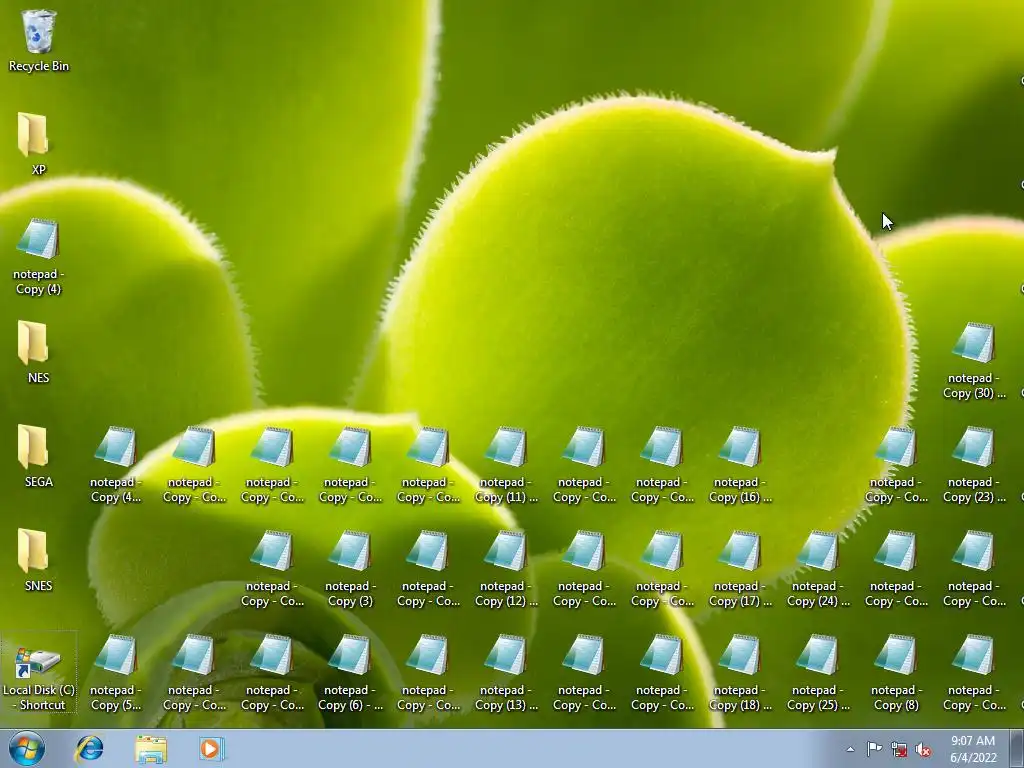1024x768 pixels.
Task: Select notepad - Copy (23) icon
Action: (974, 464)
